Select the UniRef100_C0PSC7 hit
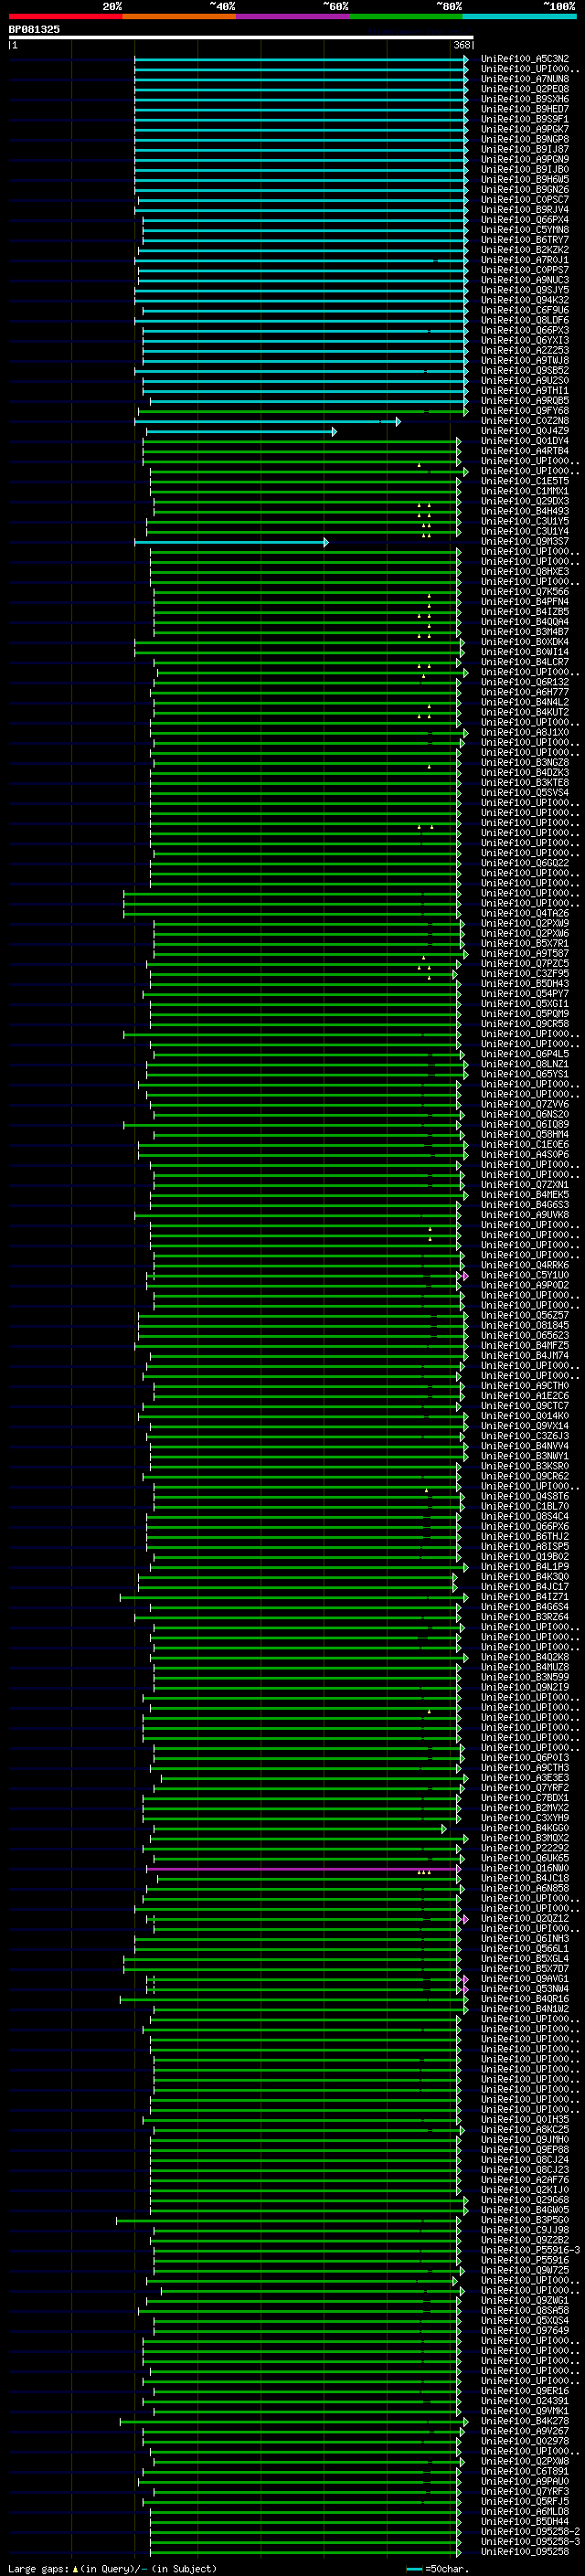The height and width of the screenshot is (2576, 585). [x=525, y=200]
